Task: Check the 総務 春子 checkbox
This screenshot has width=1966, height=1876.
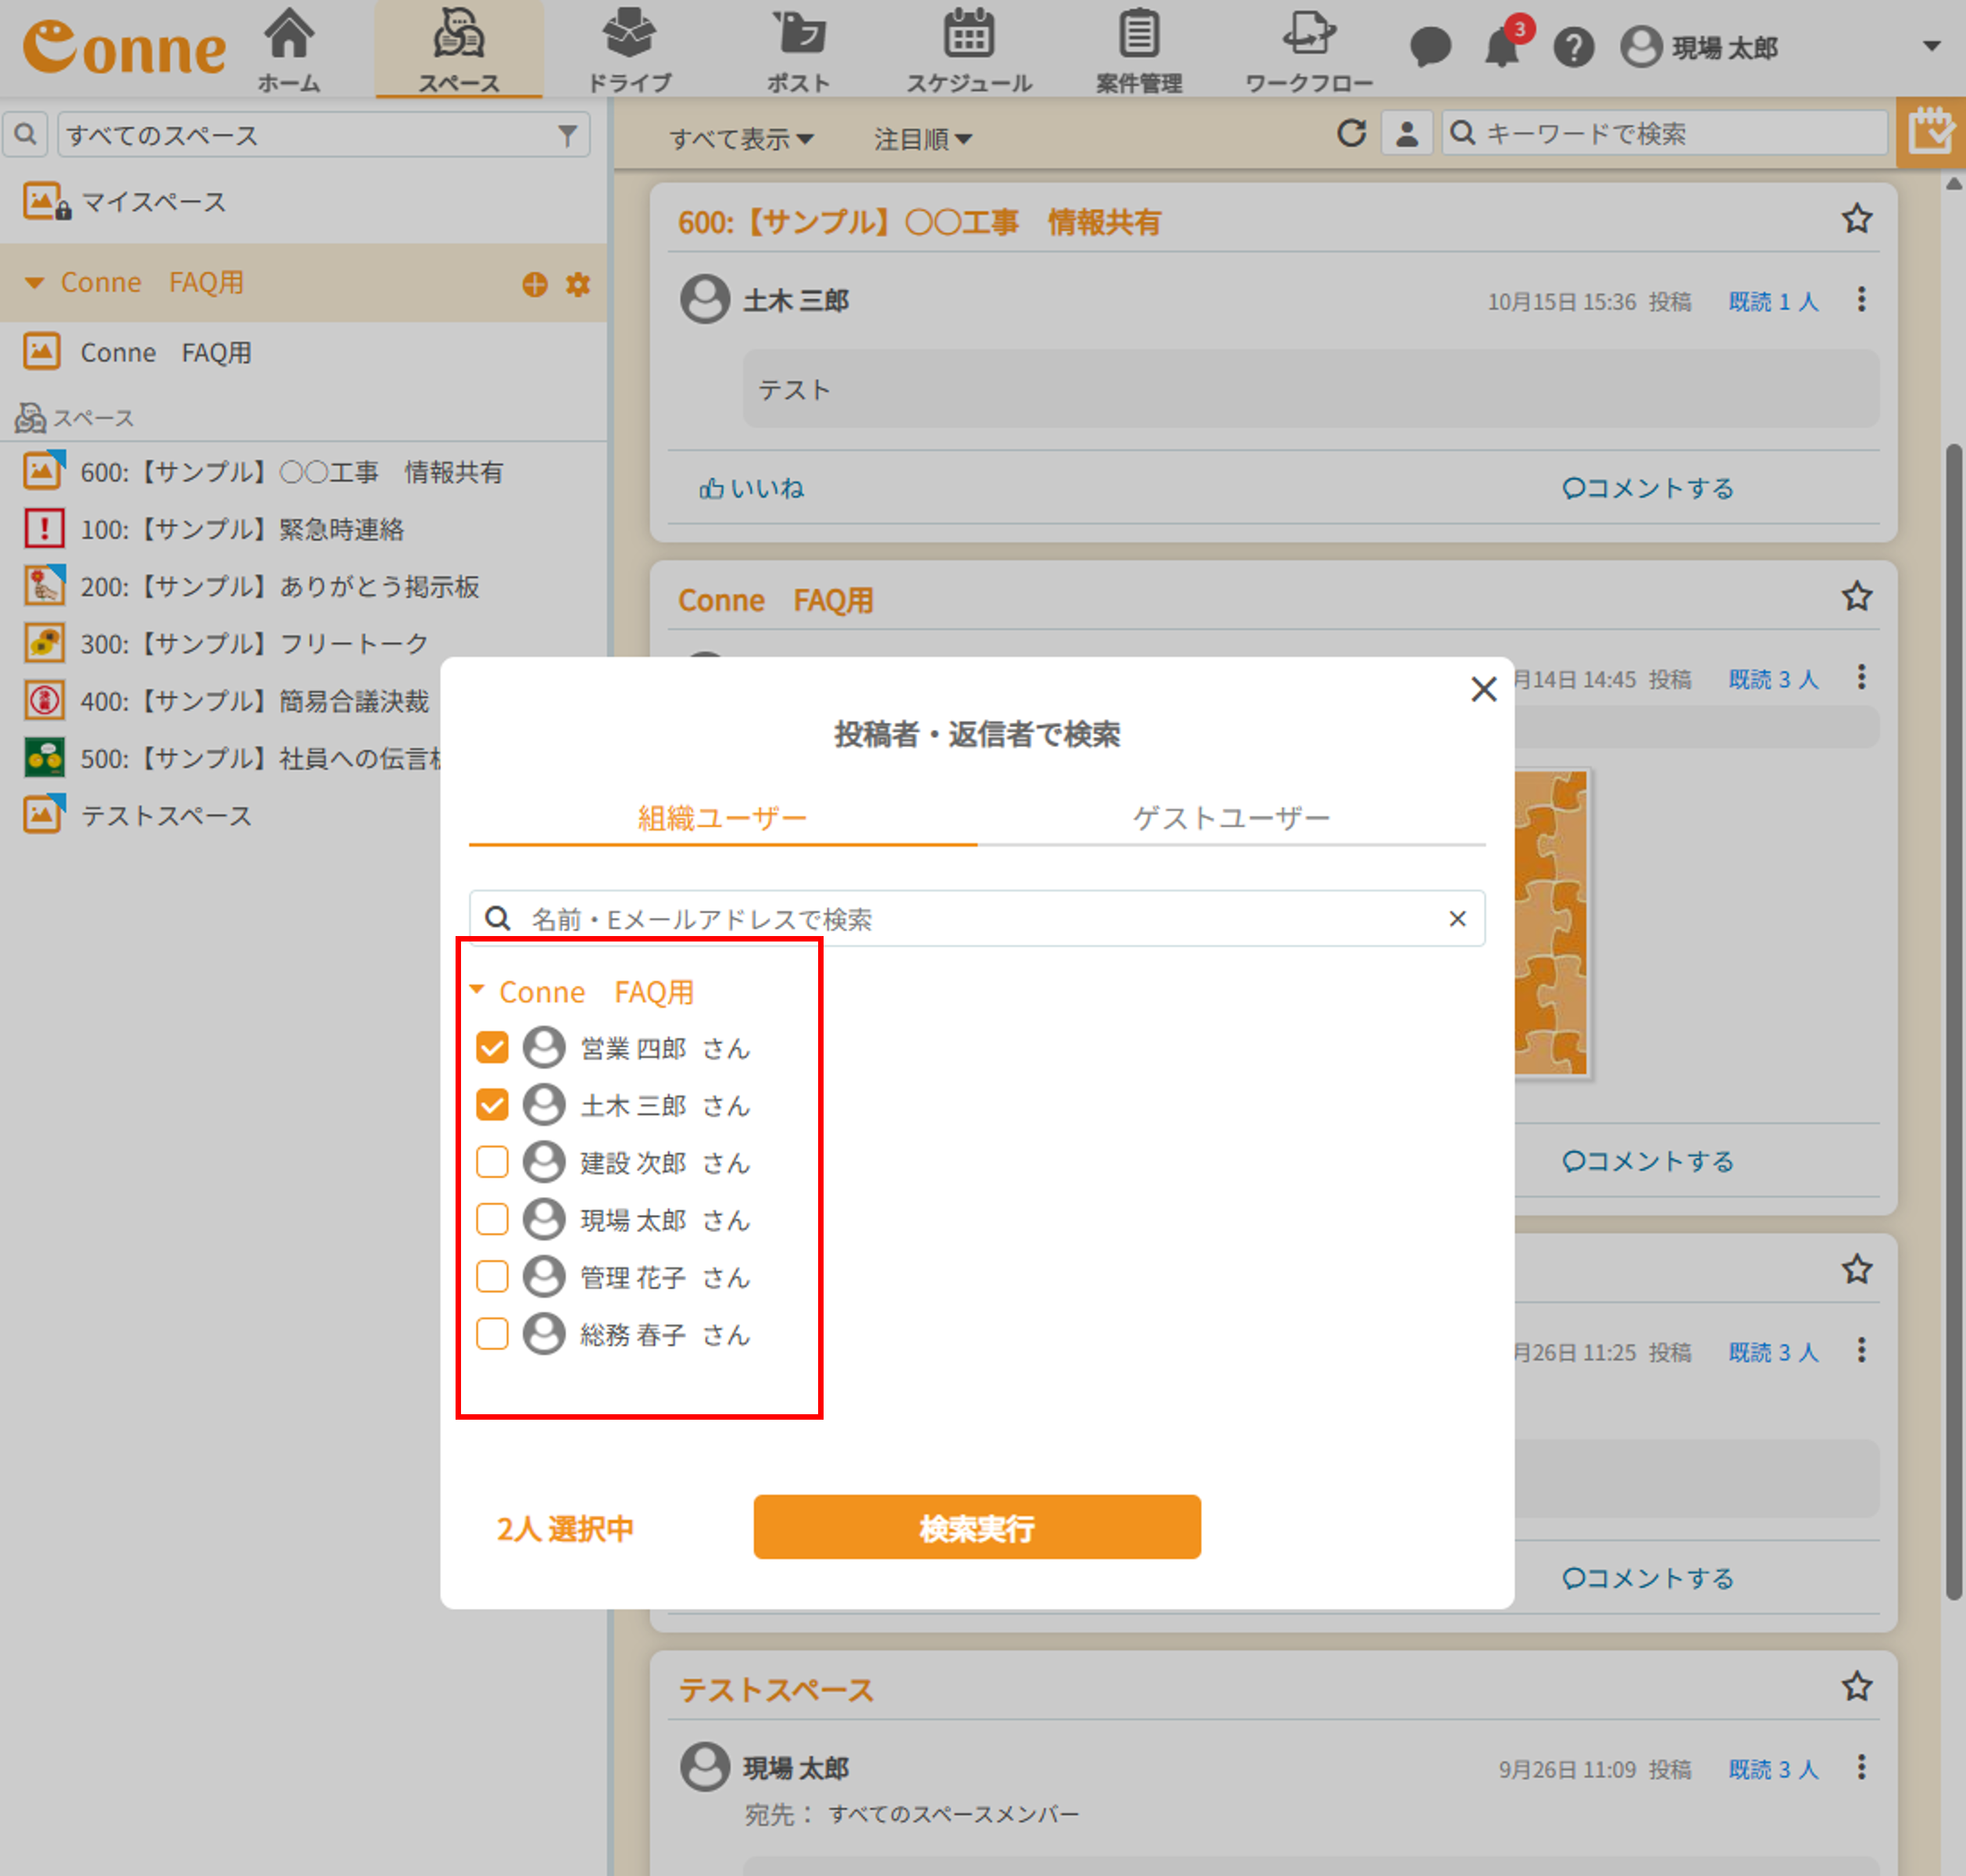Action: (x=492, y=1333)
